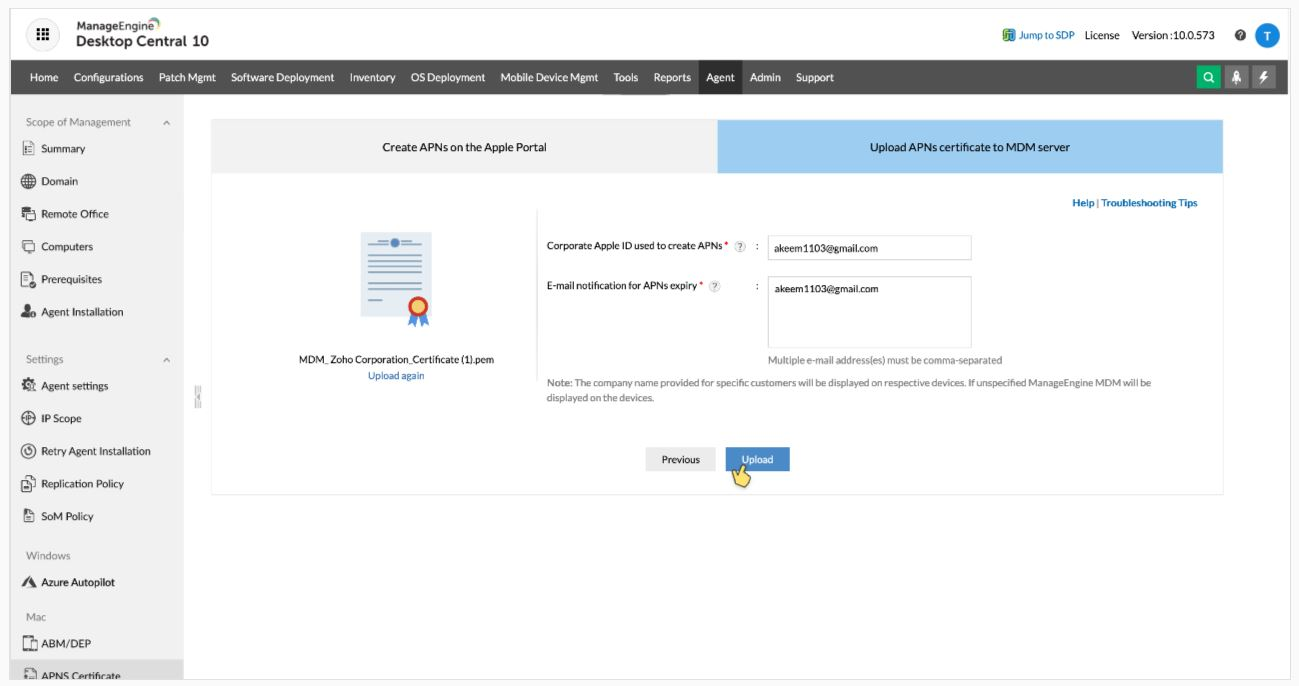Click the Previous button

[x=680, y=459]
